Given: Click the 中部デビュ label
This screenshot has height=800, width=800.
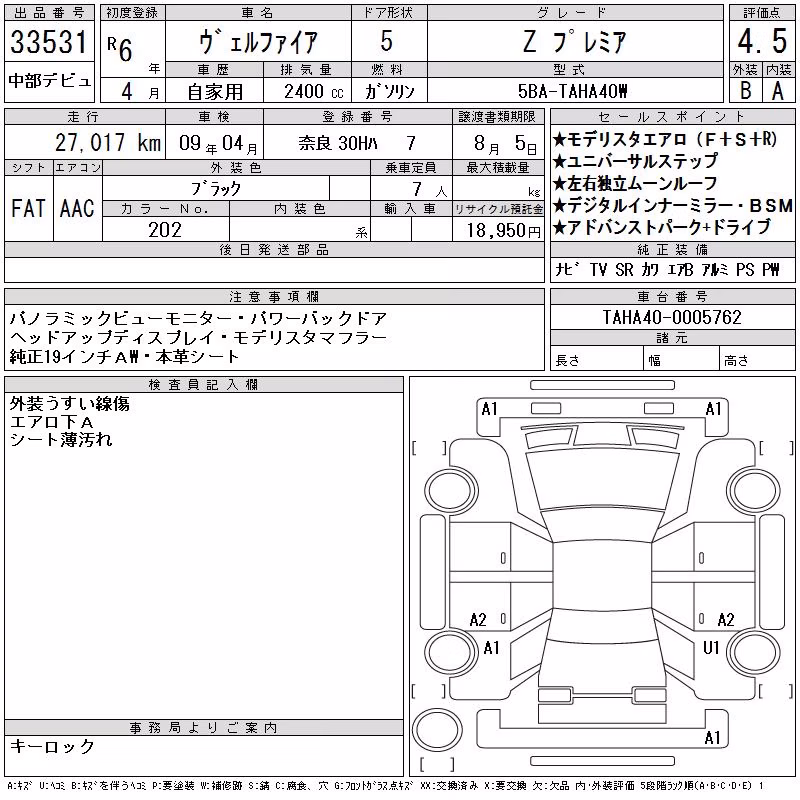Looking at the screenshot, I should point(49,81).
